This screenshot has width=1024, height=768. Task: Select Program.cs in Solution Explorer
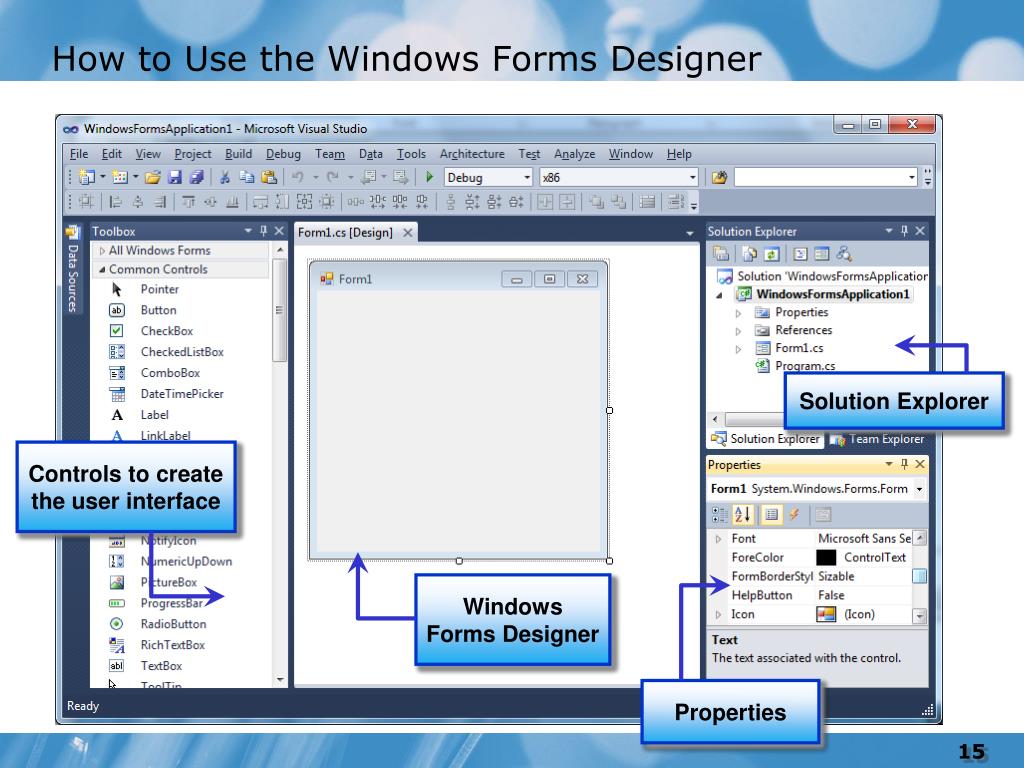(805, 366)
